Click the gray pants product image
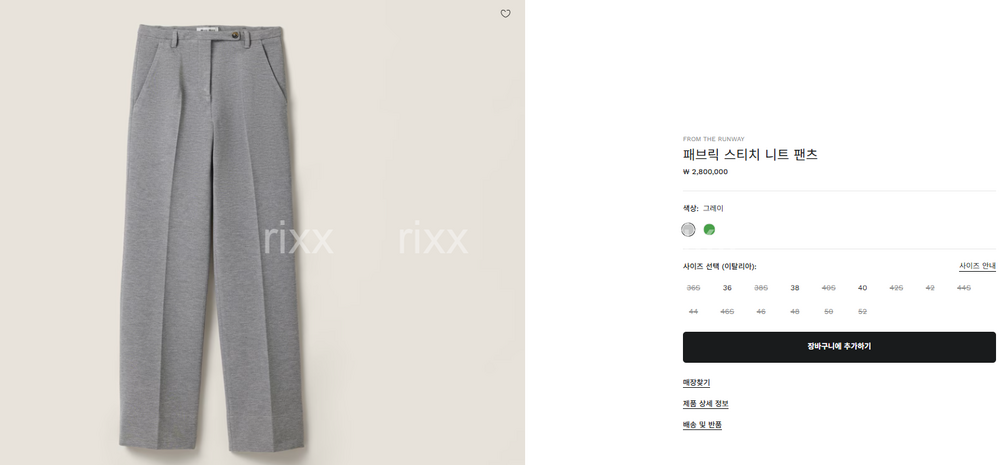 click(208, 240)
